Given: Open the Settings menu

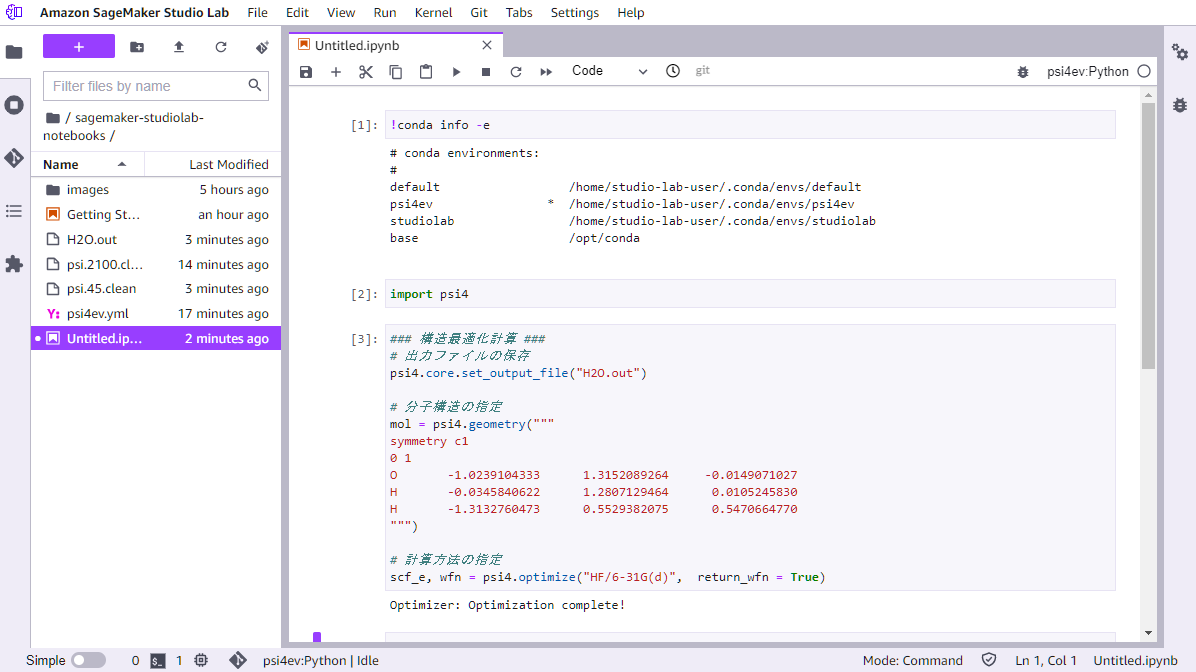Looking at the screenshot, I should [x=574, y=13].
